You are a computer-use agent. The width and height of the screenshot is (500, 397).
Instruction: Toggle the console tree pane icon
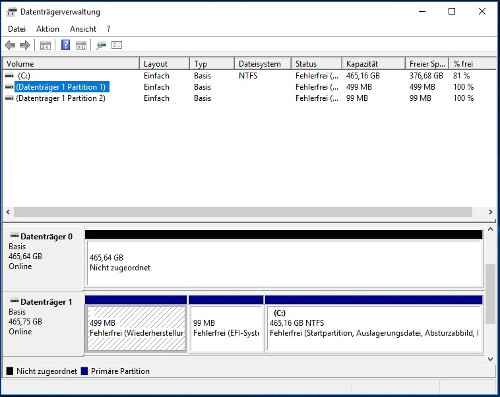(45, 45)
